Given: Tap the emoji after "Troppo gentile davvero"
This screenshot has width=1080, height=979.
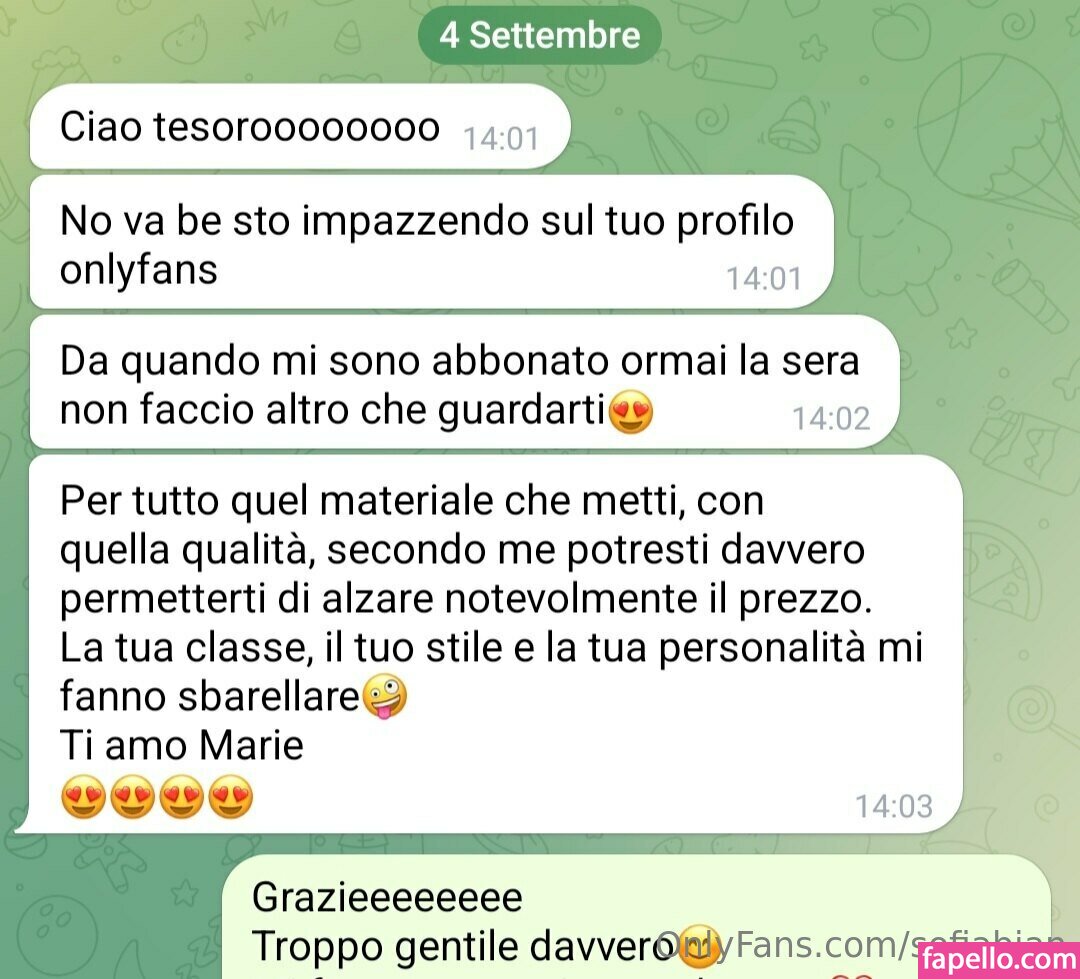Looking at the screenshot, I should click(699, 946).
